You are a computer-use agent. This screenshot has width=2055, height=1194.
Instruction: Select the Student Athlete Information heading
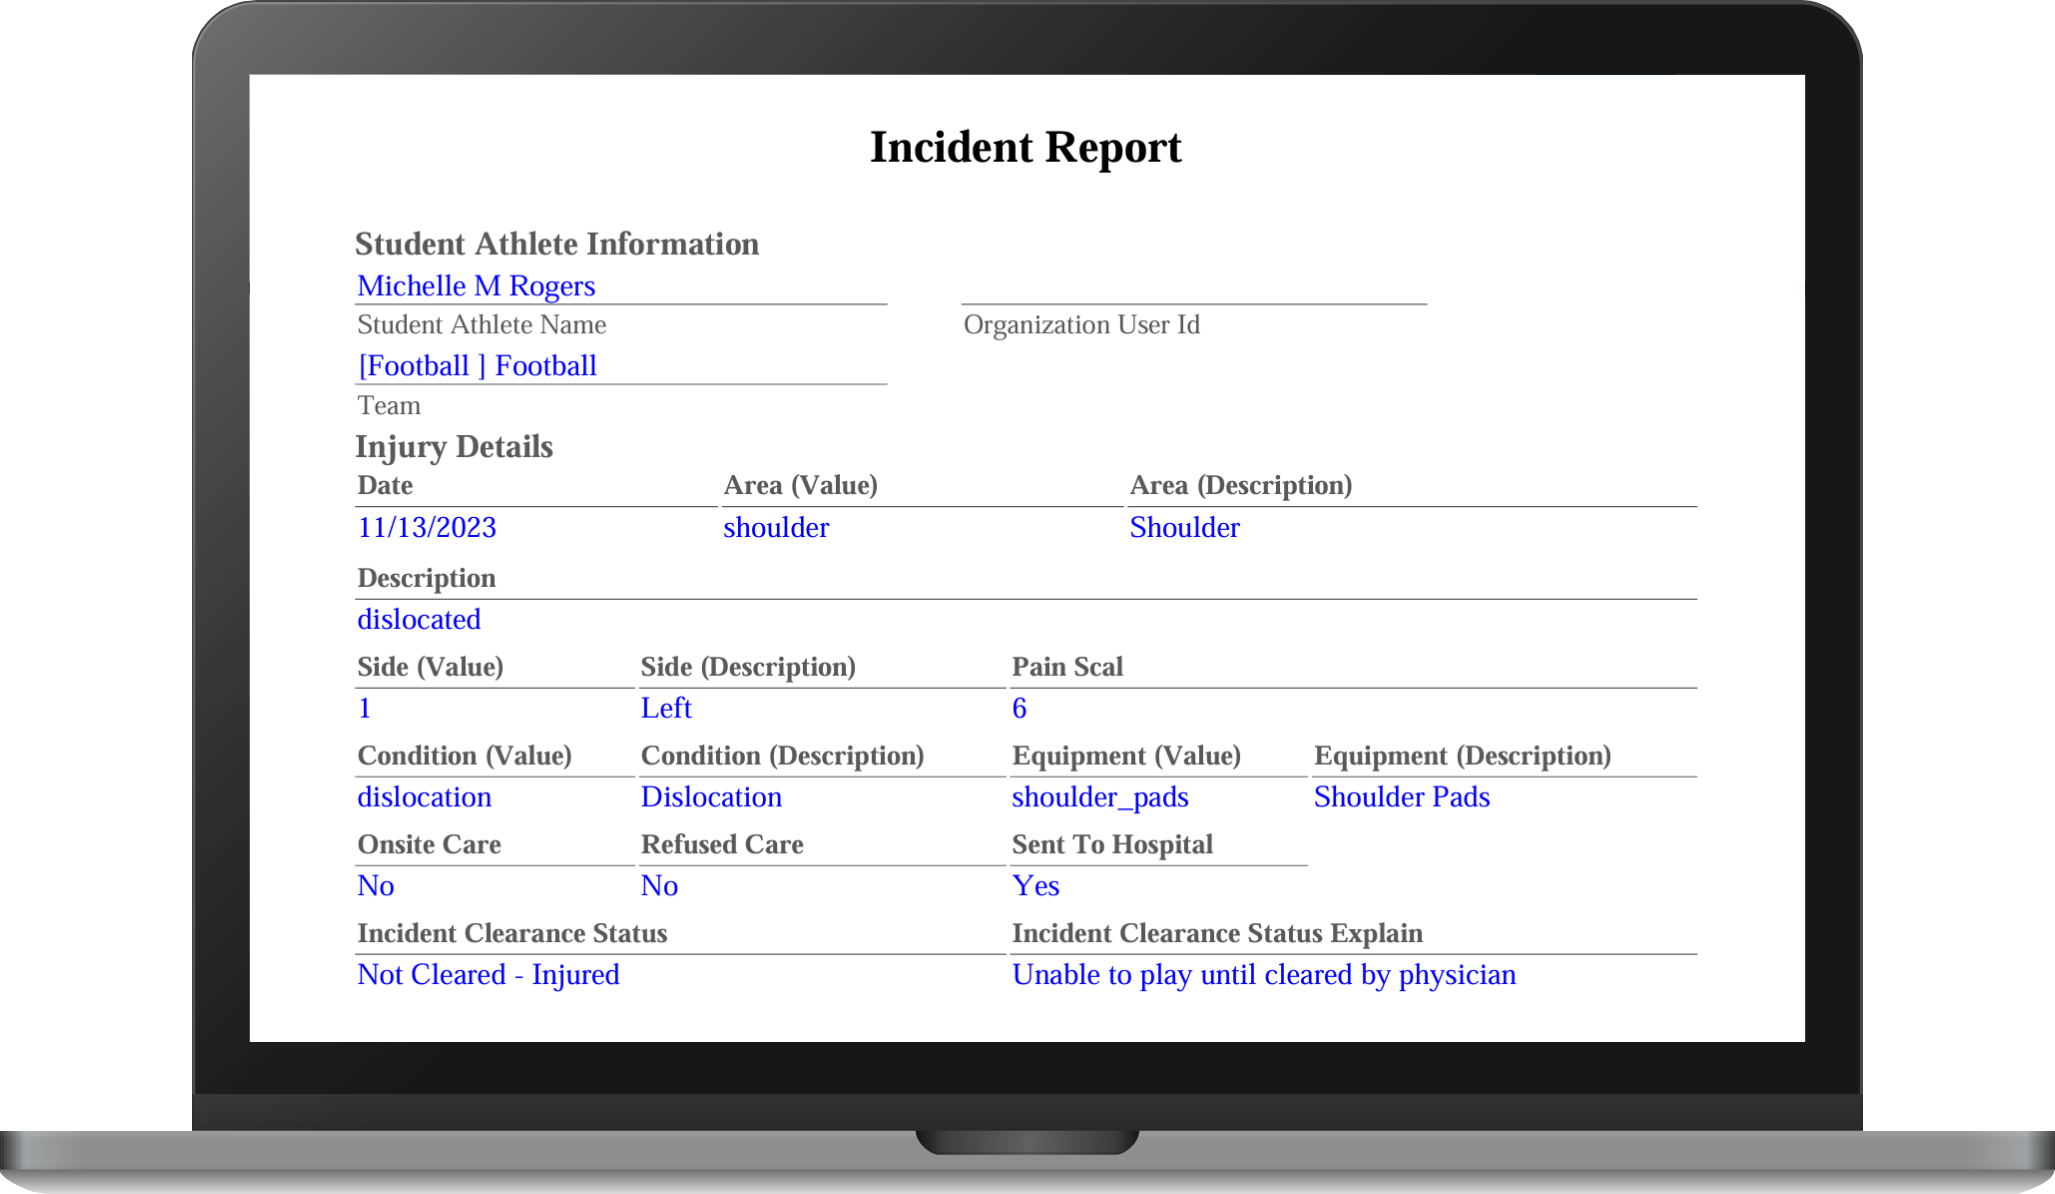click(x=557, y=244)
